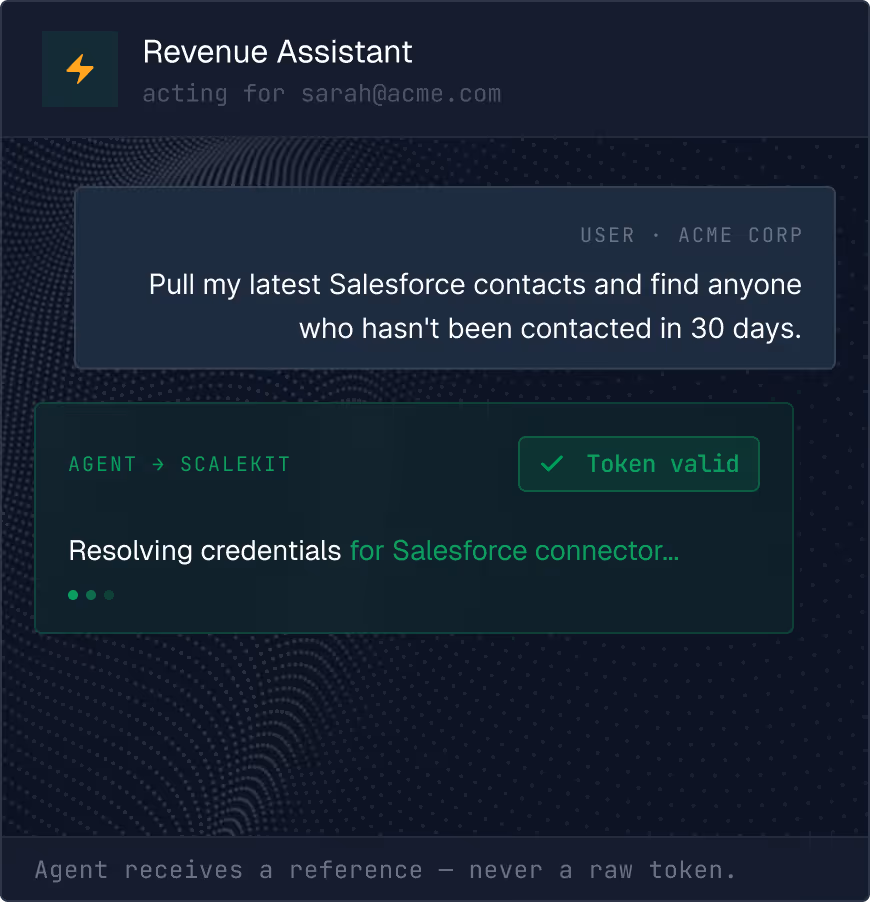Click 'who hasn't been contacted in 30 days' line
This screenshot has width=870, height=902.
click(x=550, y=328)
